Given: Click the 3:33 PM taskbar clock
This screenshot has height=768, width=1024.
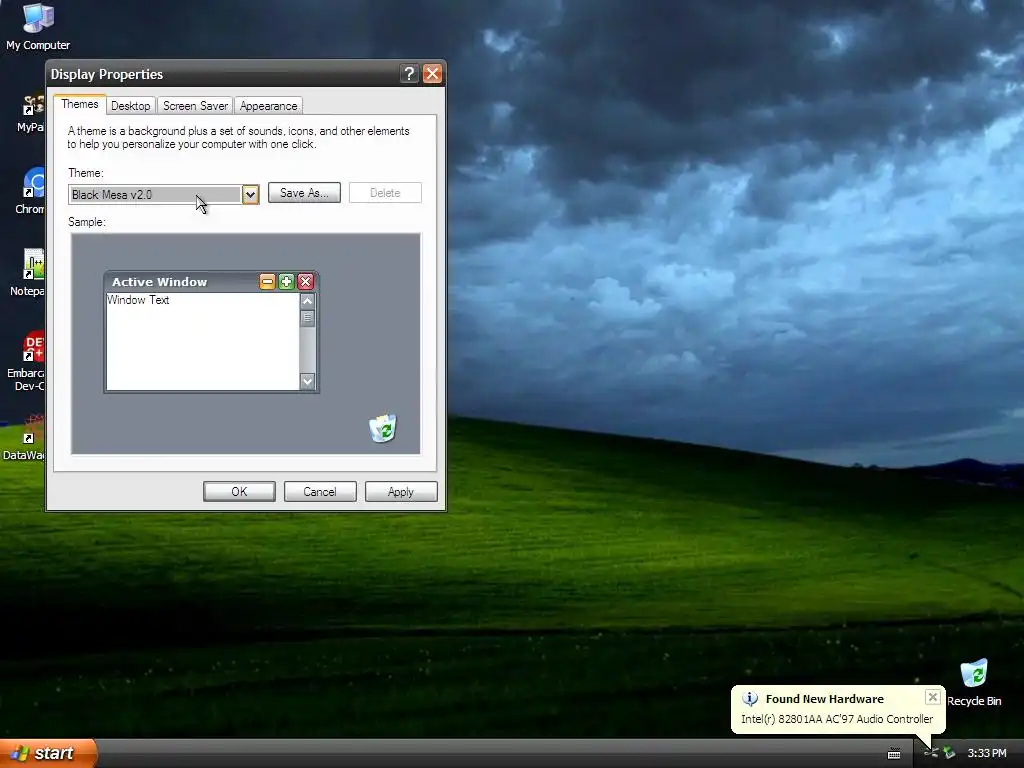Looking at the screenshot, I should point(987,754).
